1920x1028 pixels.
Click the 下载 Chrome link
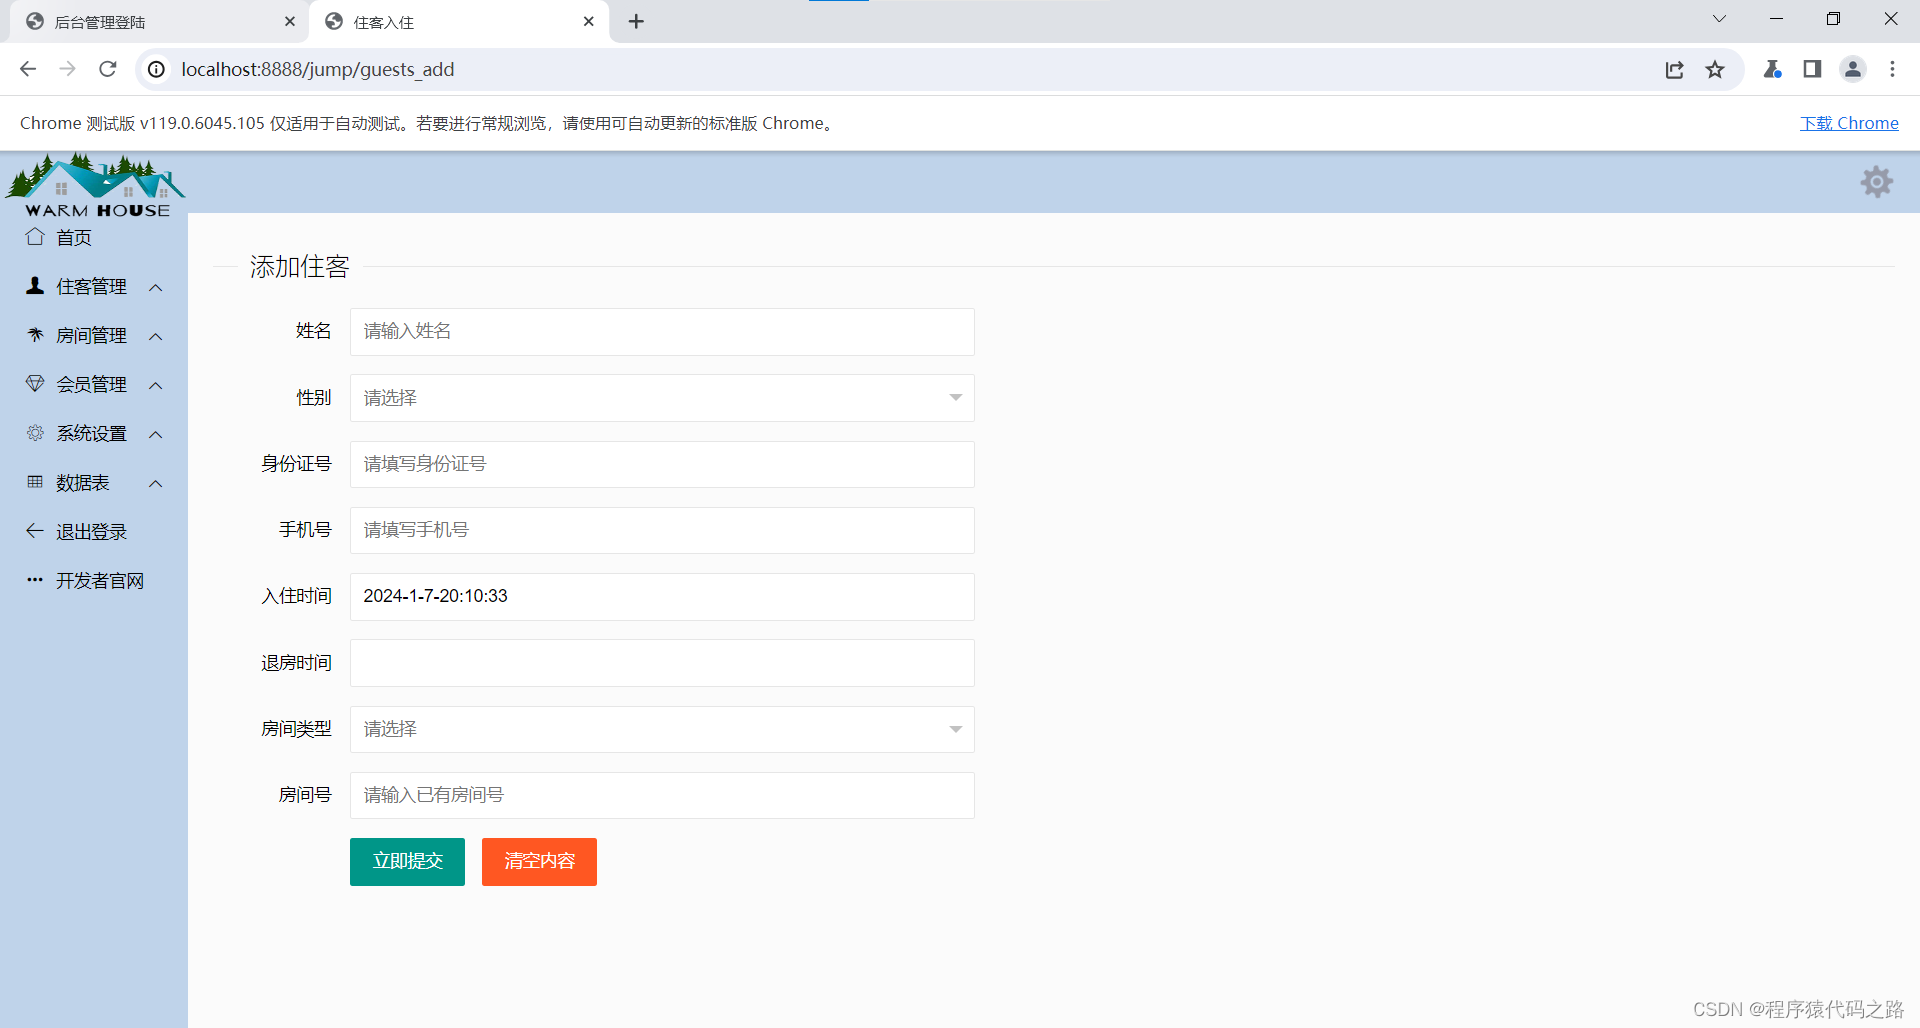[1849, 123]
